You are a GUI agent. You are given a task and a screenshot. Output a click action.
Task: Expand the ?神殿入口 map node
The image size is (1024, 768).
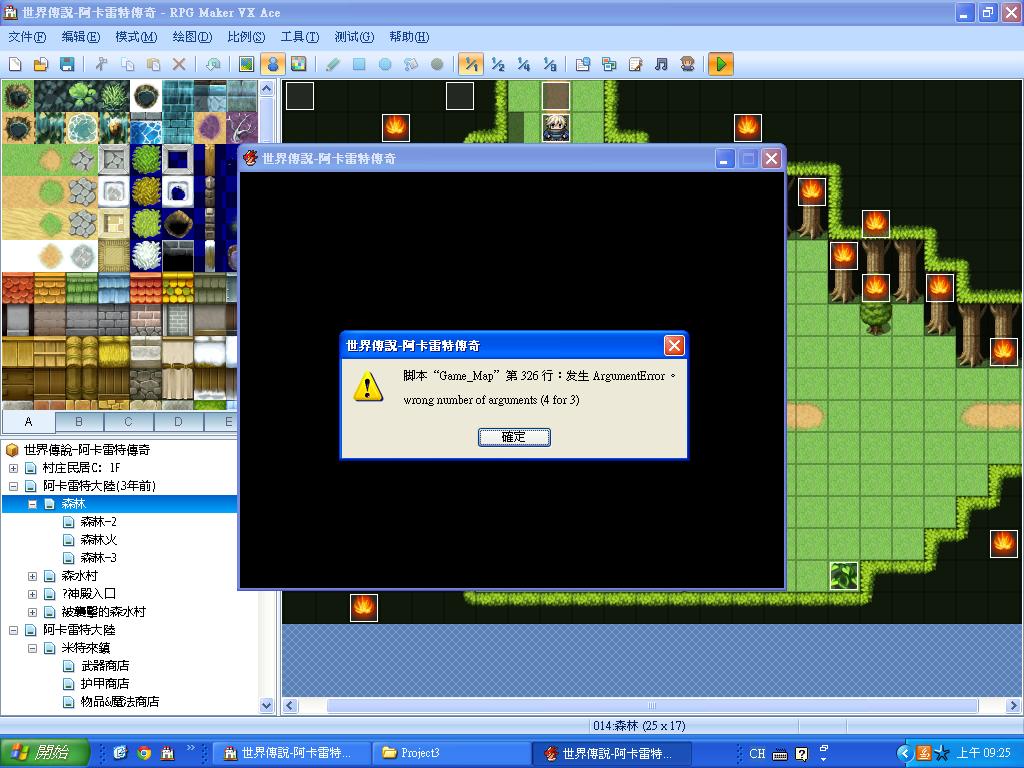pyautogui.click(x=32, y=594)
